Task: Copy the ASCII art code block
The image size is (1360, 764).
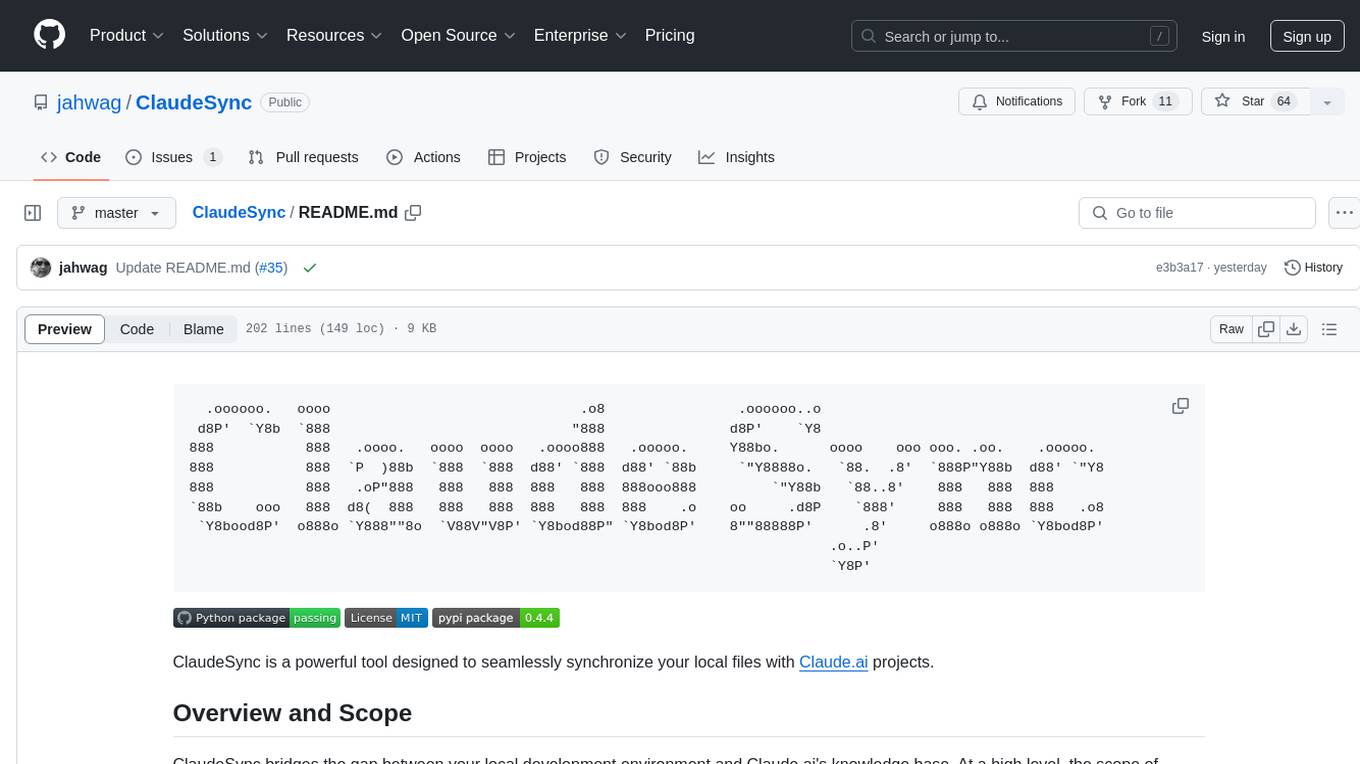Action: pos(1180,406)
